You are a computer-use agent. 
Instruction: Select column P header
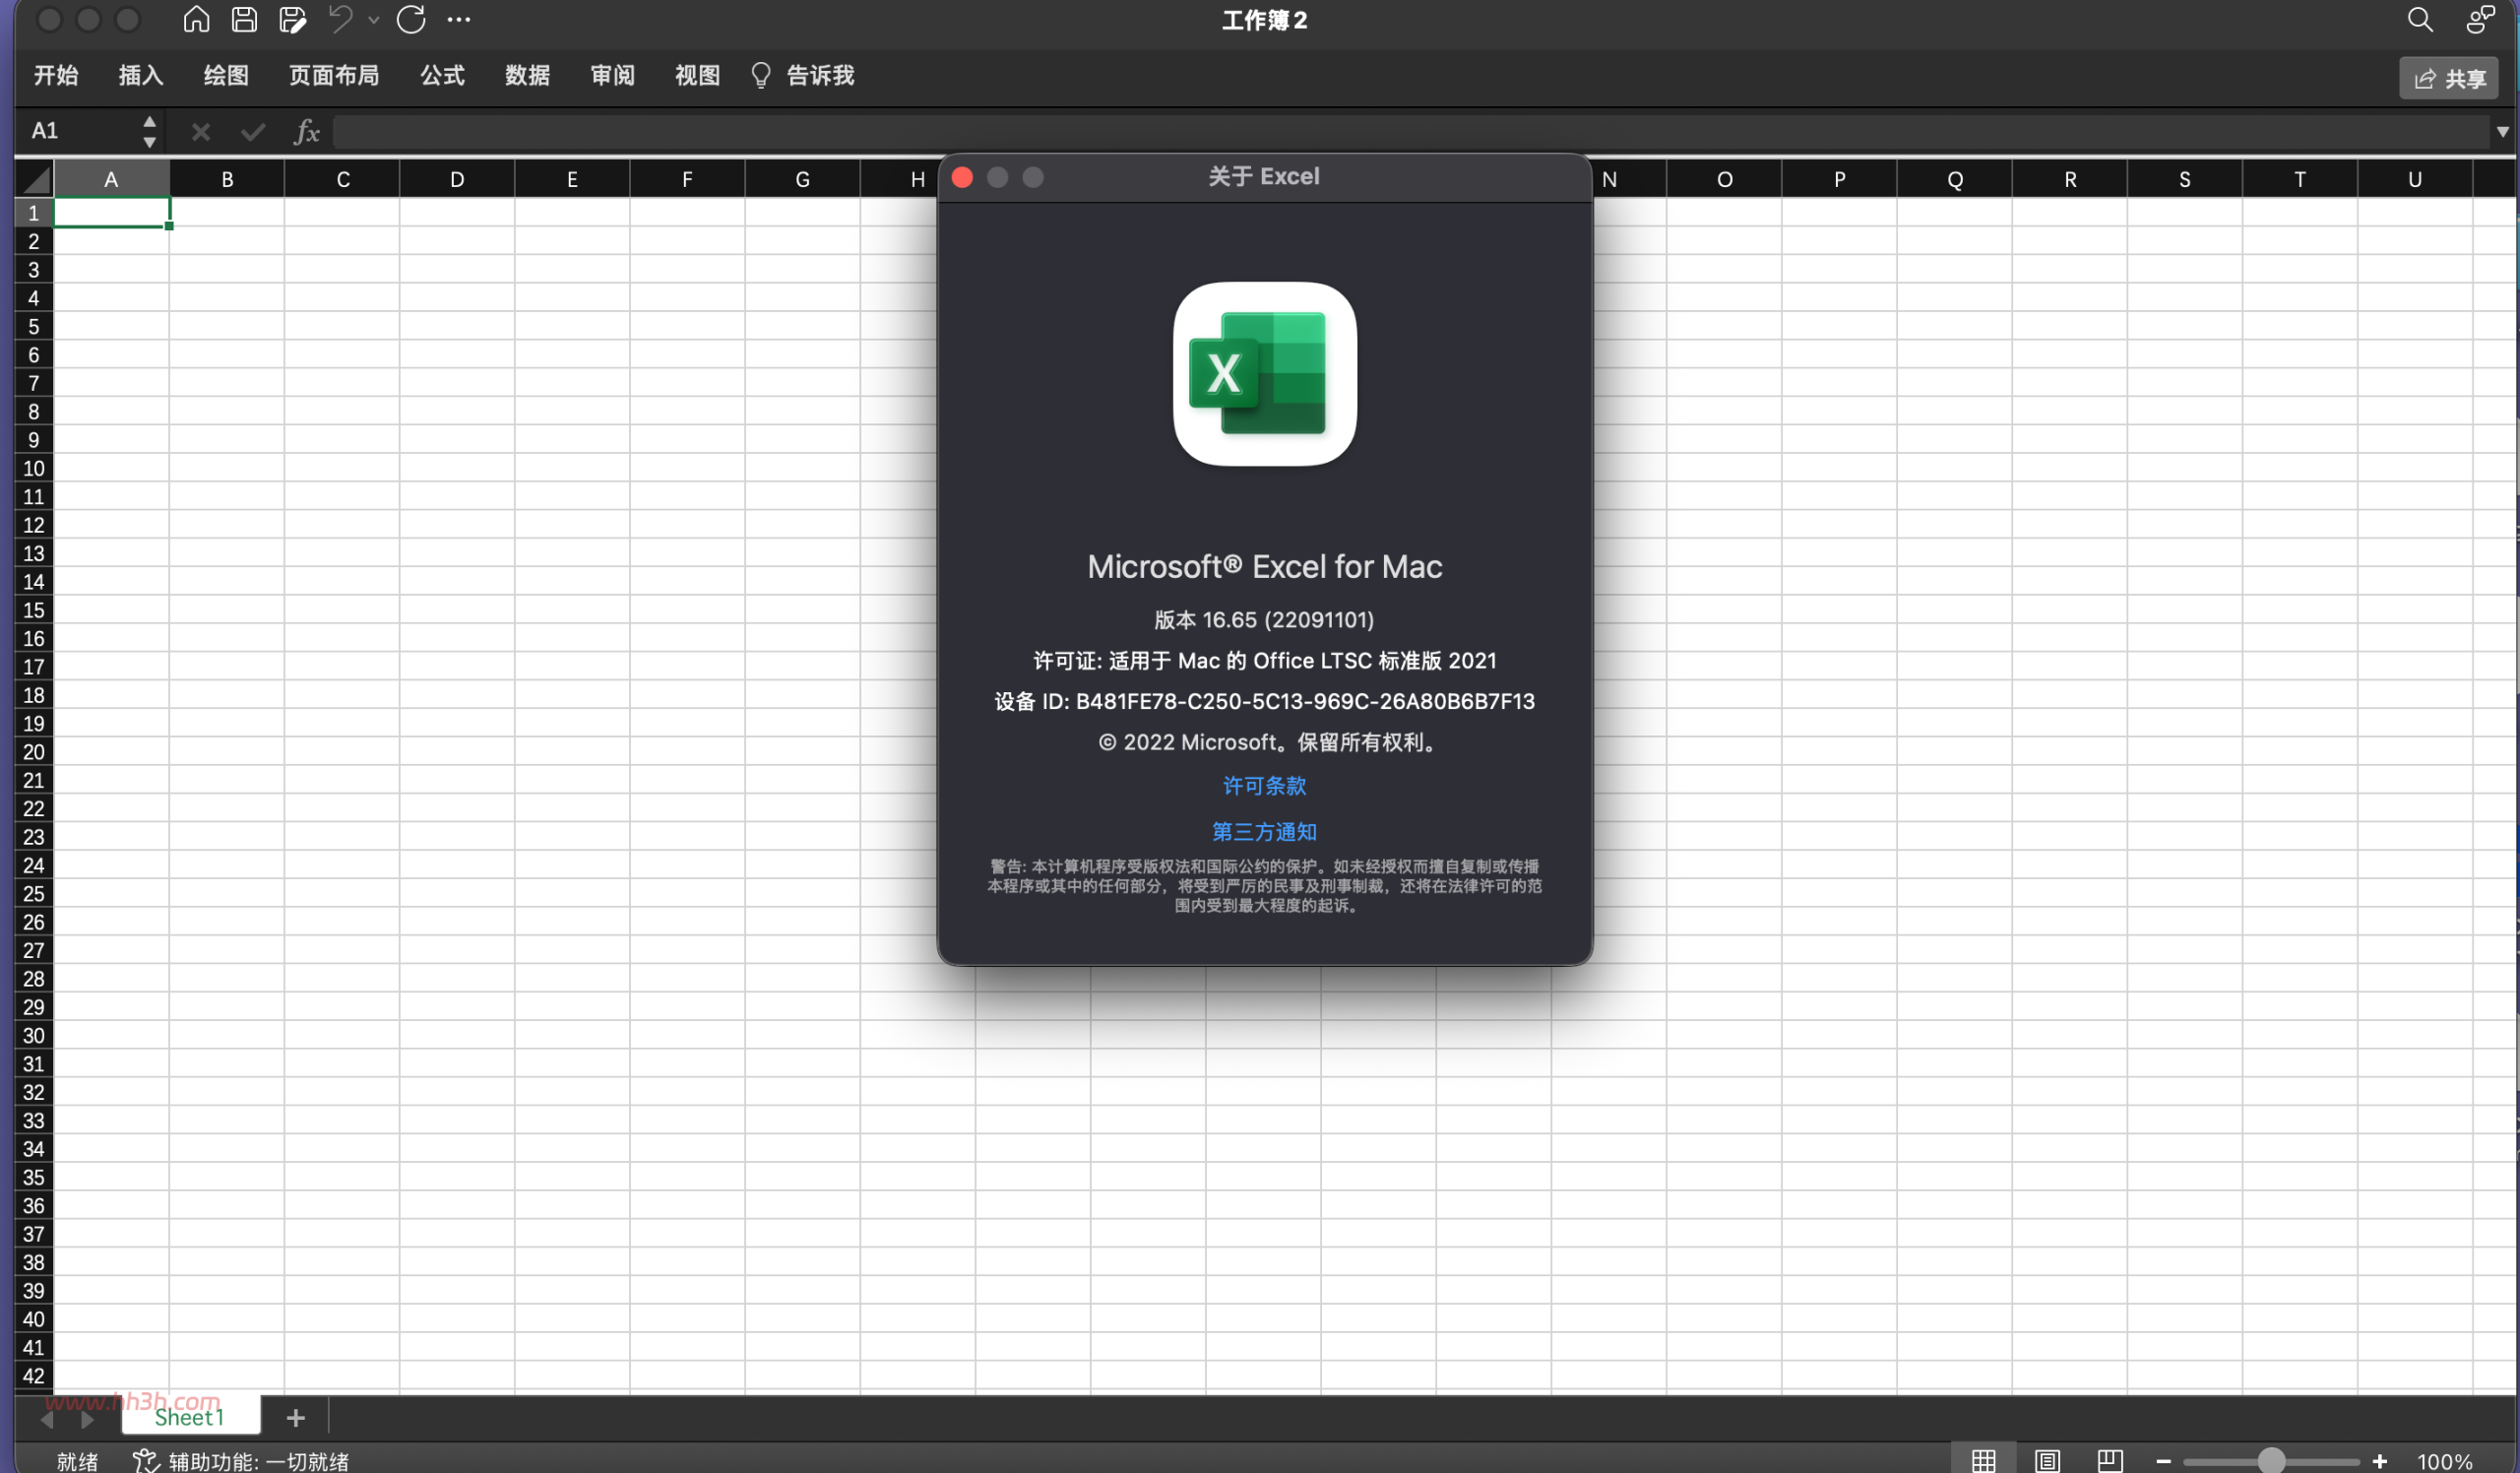point(1839,179)
